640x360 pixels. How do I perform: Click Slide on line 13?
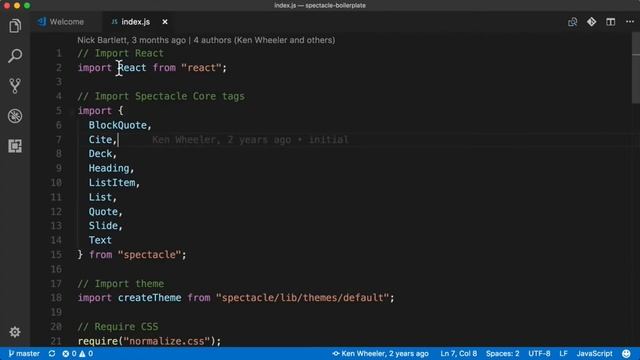(103, 226)
